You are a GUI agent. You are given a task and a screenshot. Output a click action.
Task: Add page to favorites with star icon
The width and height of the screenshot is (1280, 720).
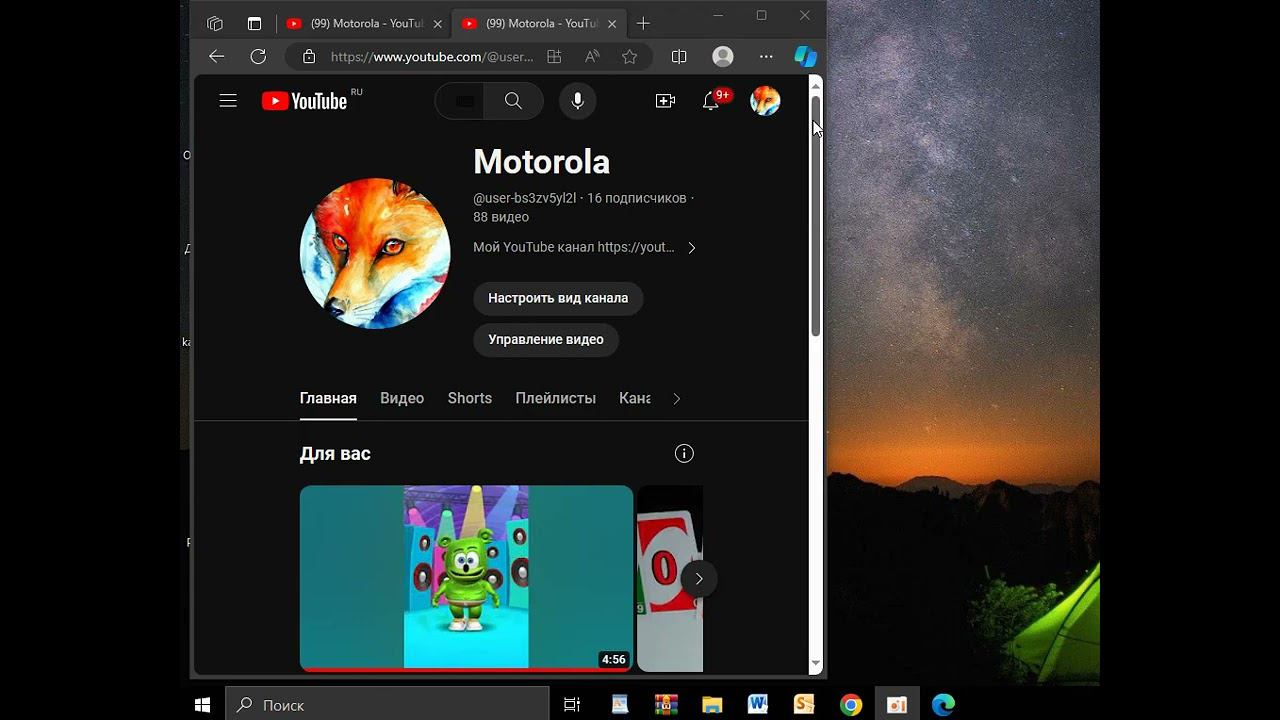[629, 57]
